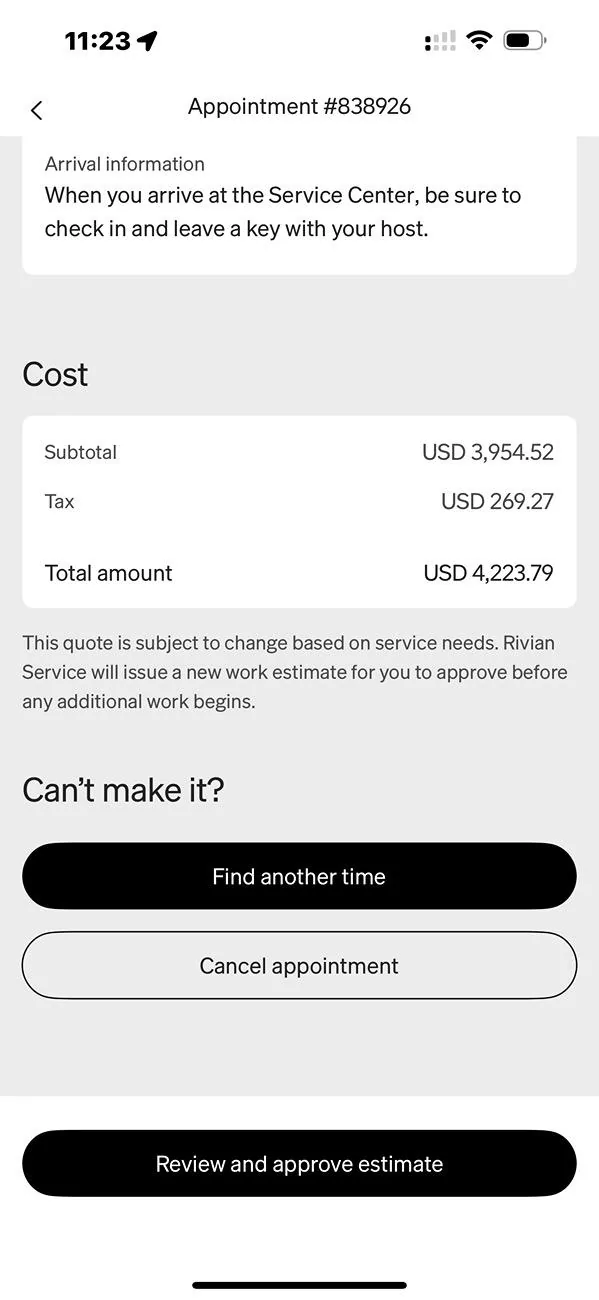The image size is (599, 1300).
Task: Tap the Arrival information label
Action: point(124,164)
